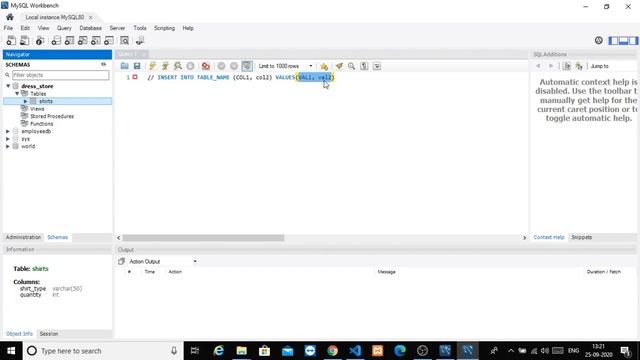Screen dimensions: 640x360
Task: Expand the world schema
Action: point(8,146)
